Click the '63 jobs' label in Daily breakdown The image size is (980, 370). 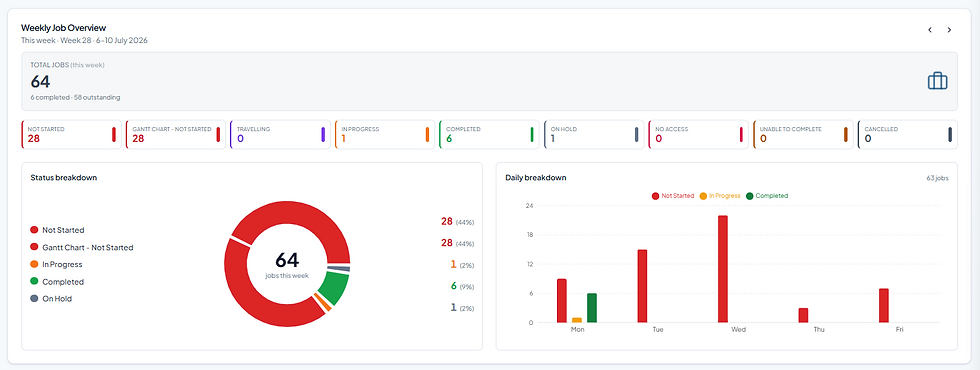[938, 178]
